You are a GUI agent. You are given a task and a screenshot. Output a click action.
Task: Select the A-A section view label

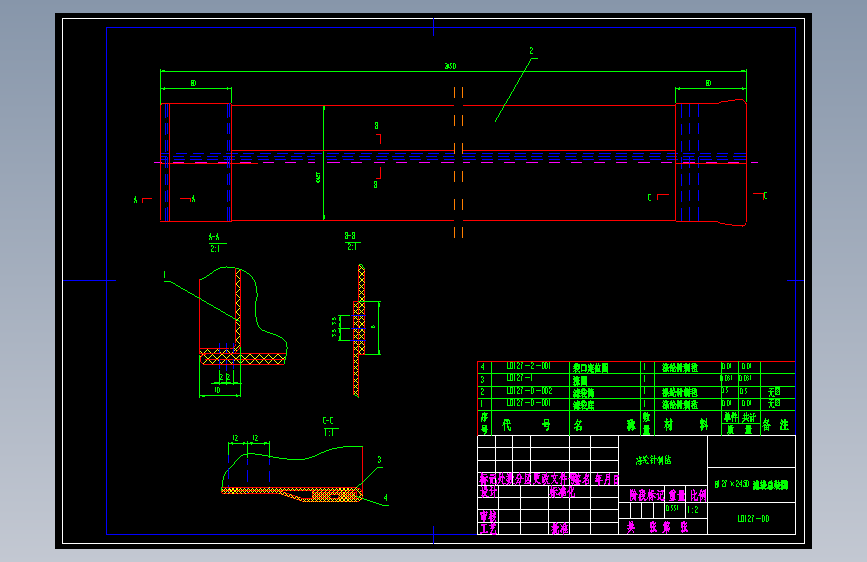tap(215, 237)
